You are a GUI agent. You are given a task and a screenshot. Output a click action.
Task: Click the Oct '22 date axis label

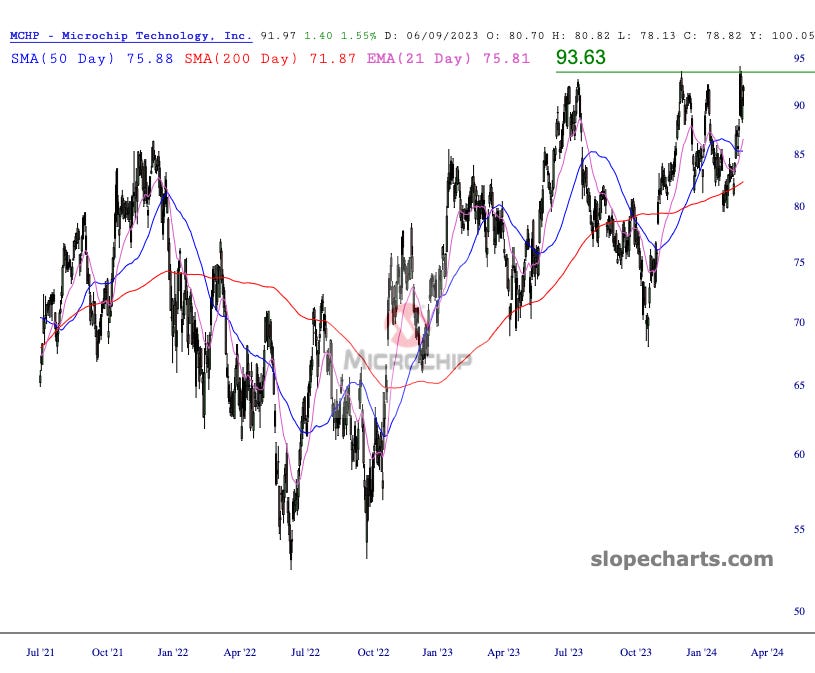373,652
